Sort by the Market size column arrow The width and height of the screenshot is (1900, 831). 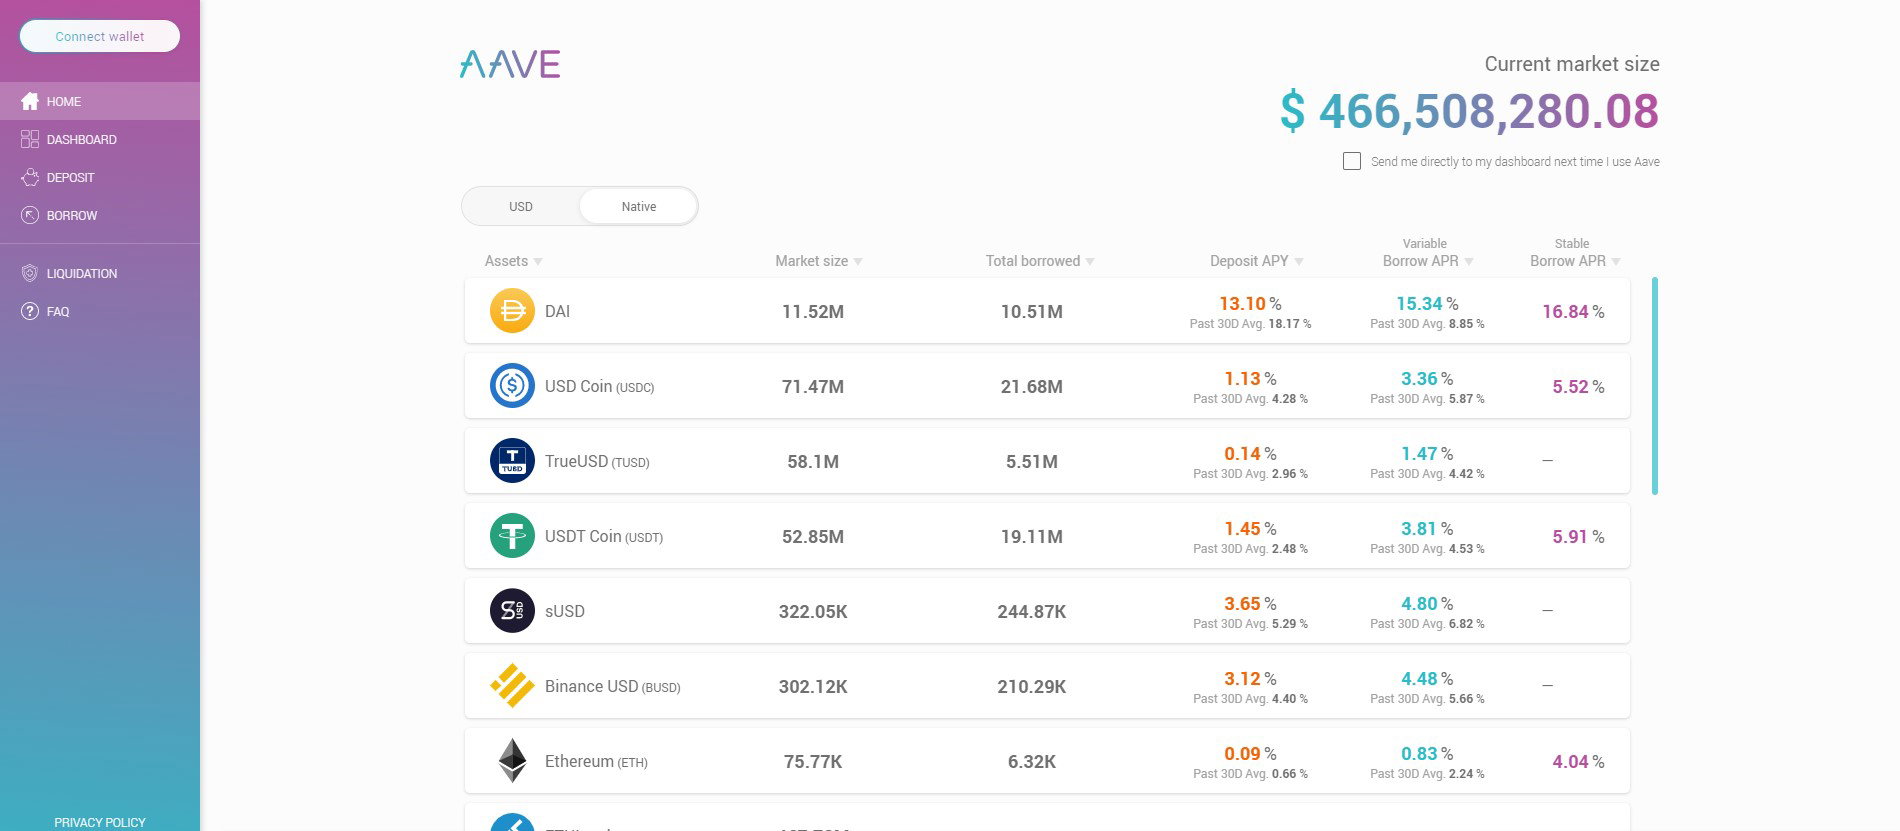858,262
